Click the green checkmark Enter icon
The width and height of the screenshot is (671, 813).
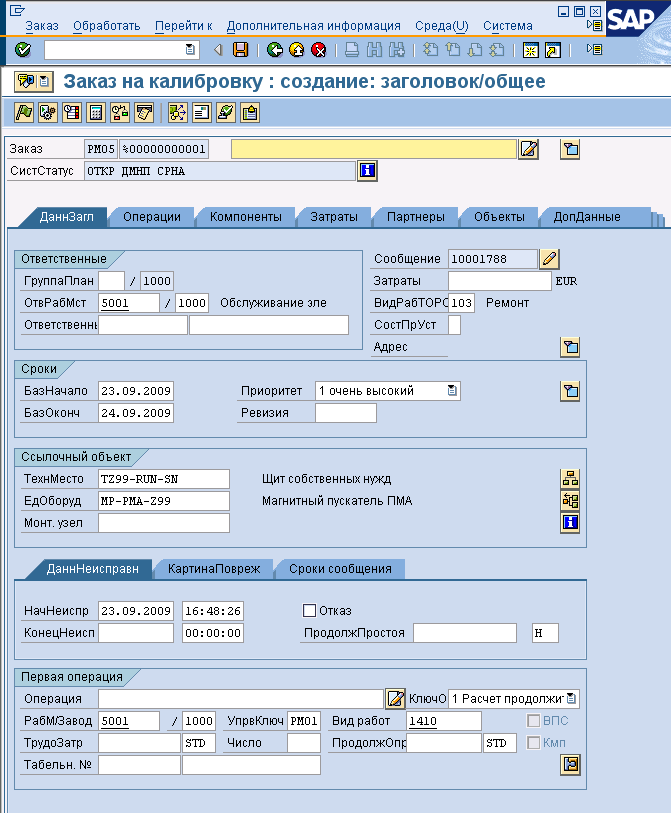click(23, 50)
